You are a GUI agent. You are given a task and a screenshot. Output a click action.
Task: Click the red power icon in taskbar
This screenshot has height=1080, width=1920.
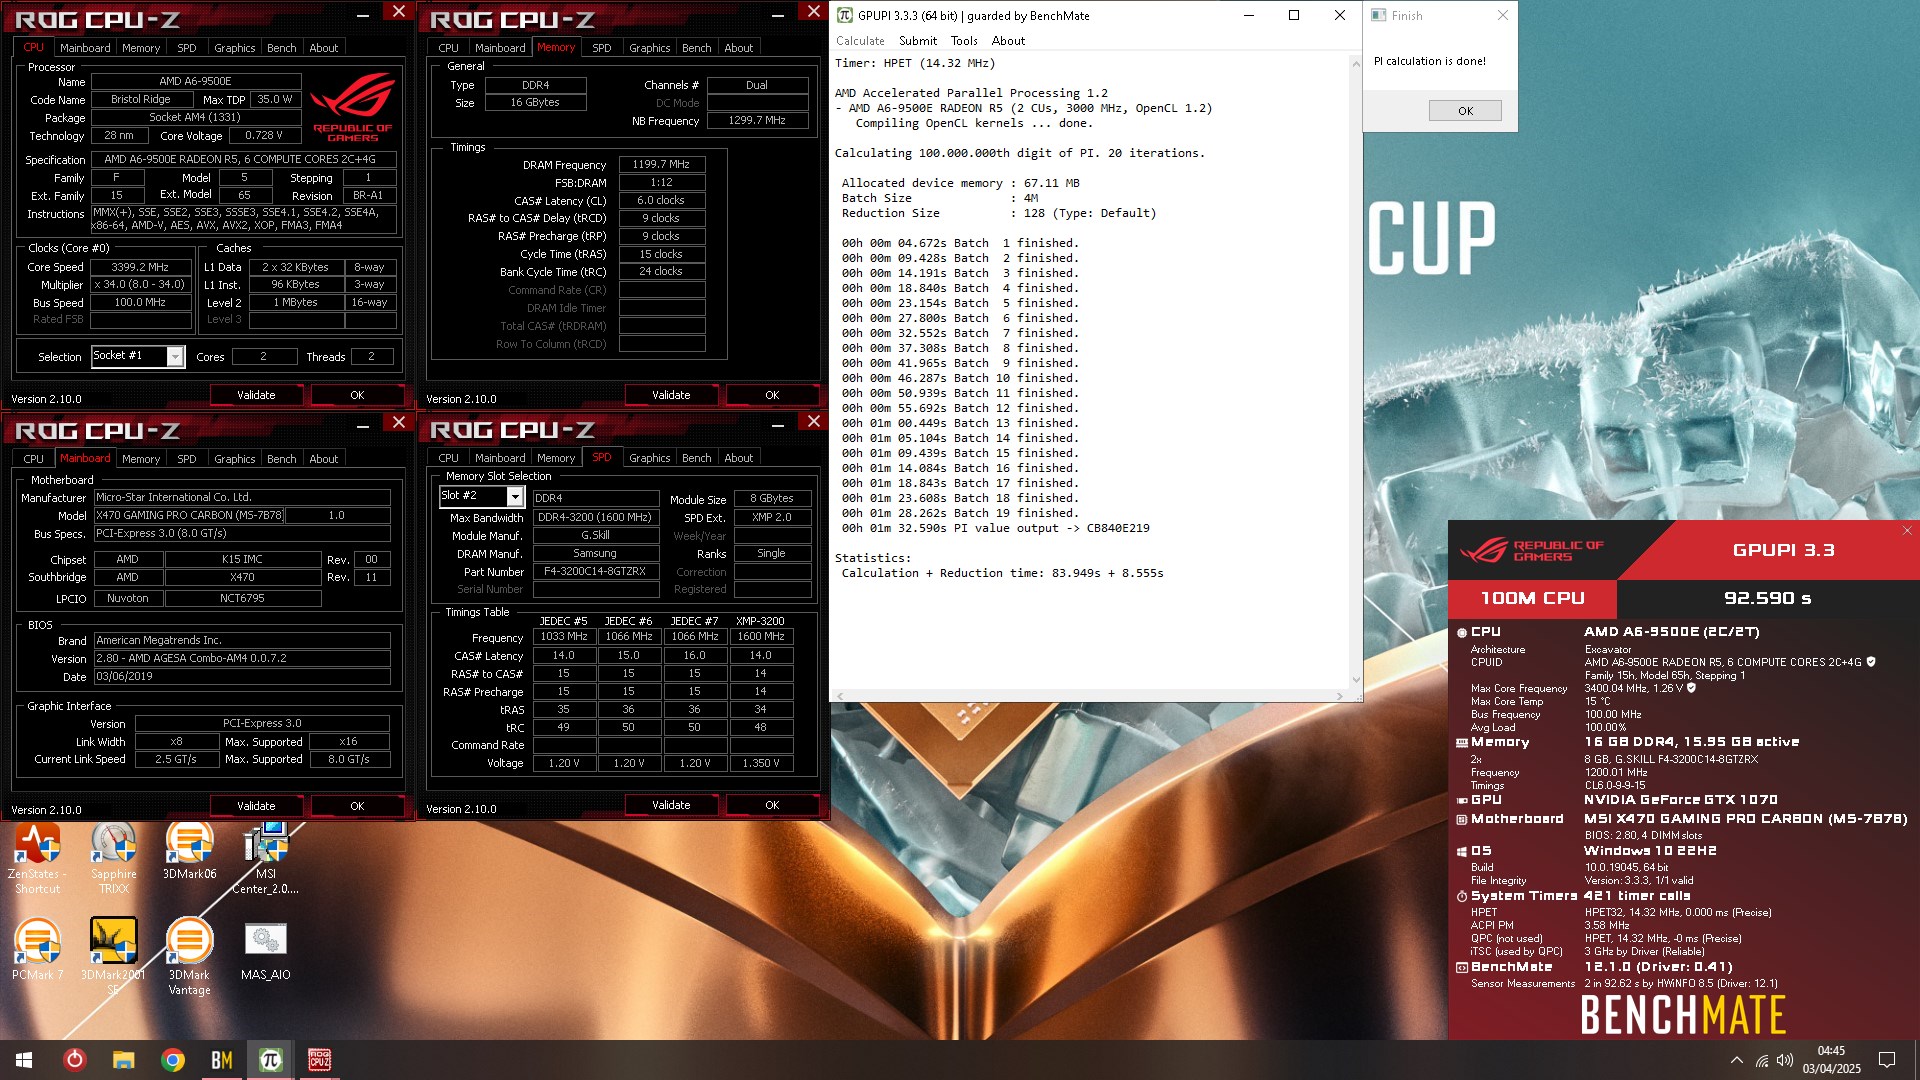coord(75,1060)
